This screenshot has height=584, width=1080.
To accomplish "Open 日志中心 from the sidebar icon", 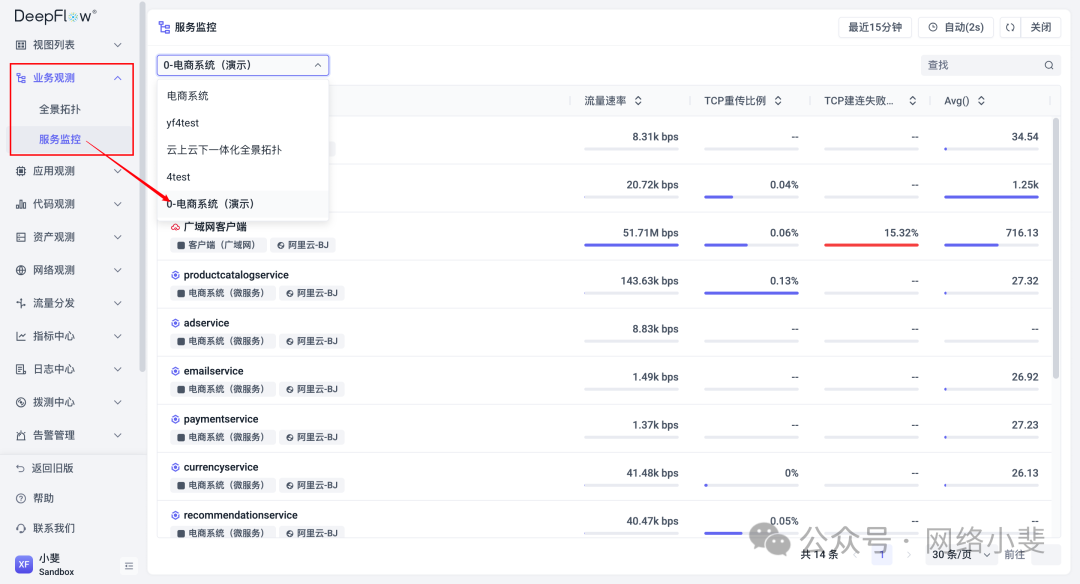I will pyautogui.click(x=20, y=369).
